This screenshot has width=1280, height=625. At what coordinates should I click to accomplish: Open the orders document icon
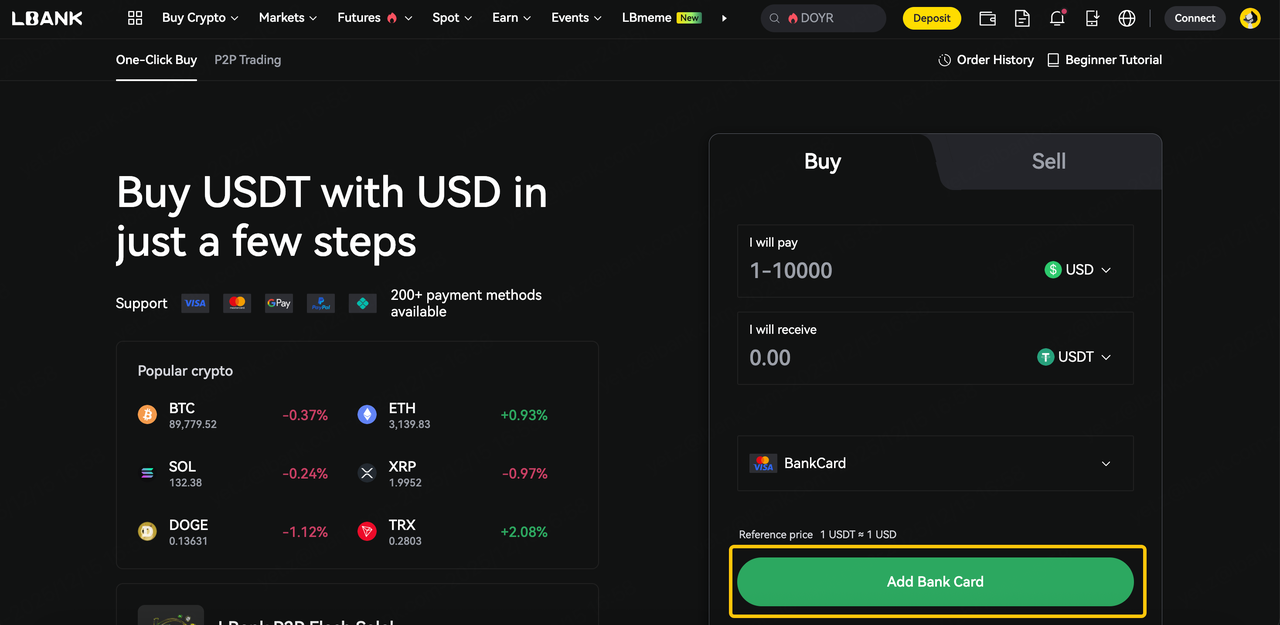[1022, 18]
